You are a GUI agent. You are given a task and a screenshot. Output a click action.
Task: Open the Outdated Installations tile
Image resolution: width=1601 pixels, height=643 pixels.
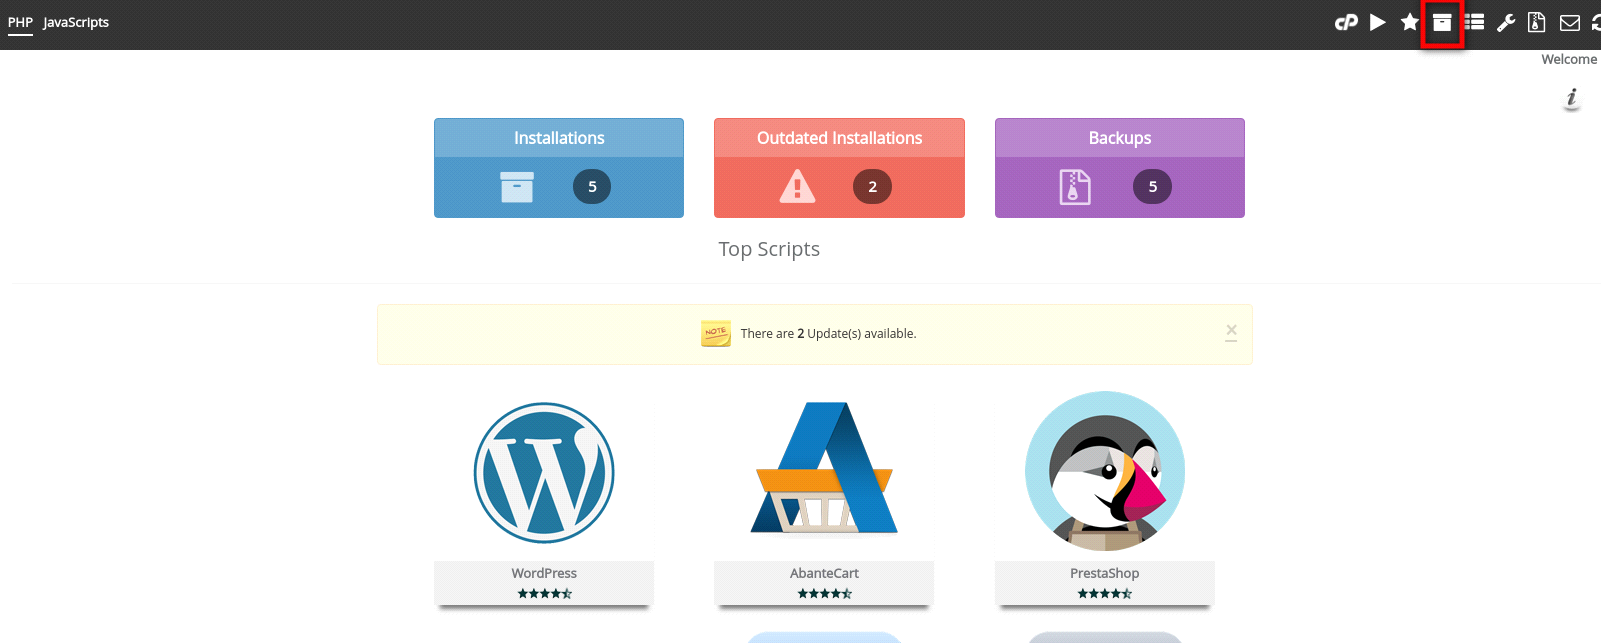[839, 168]
